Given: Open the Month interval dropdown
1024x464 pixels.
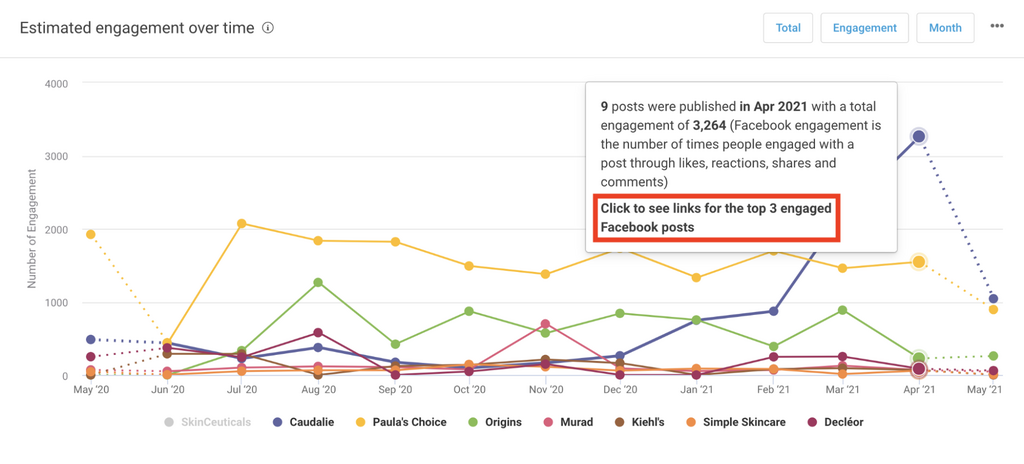Looking at the screenshot, I should click(x=945, y=28).
